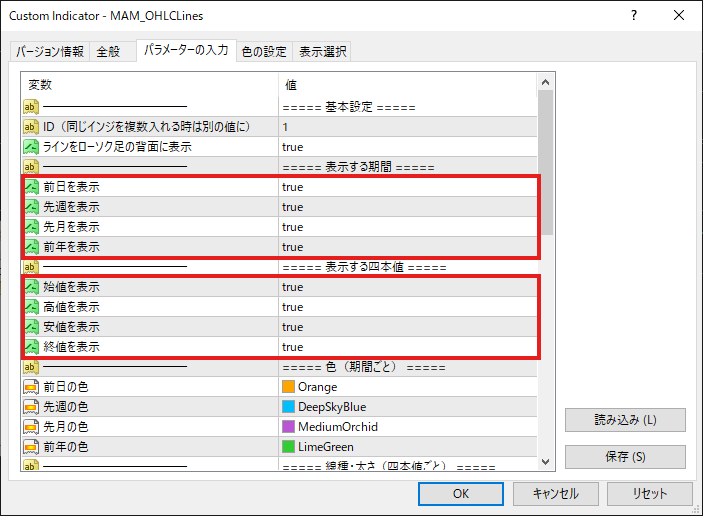This screenshot has height=516, width=703.
Task: Click the parameter list scrollbar thumb
Action: click(x=546, y=162)
